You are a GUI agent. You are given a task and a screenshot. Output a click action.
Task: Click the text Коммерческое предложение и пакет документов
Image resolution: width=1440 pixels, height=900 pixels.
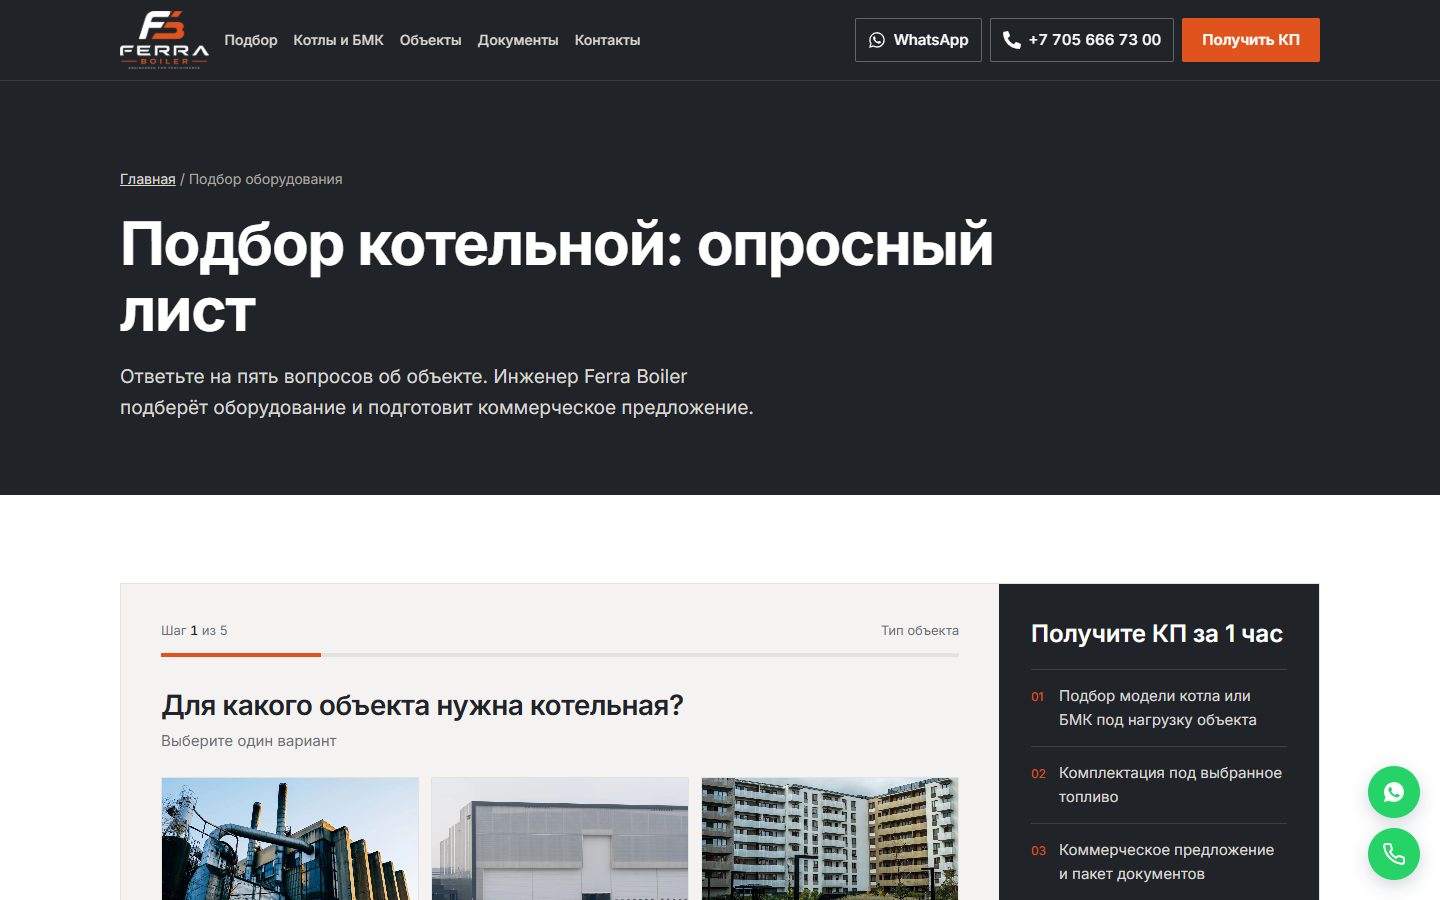(1166, 862)
